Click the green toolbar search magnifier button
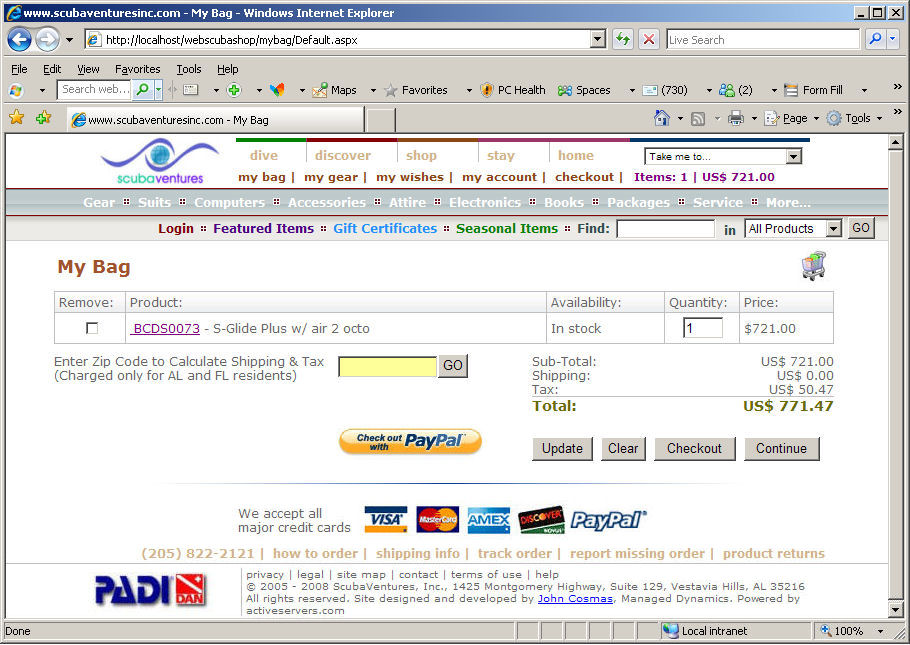 point(142,89)
